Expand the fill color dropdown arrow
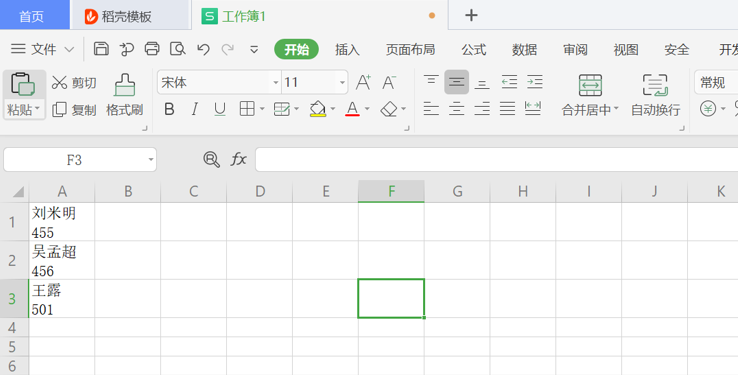Image resolution: width=738 pixels, height=375 pixels. tap(333, 109)
